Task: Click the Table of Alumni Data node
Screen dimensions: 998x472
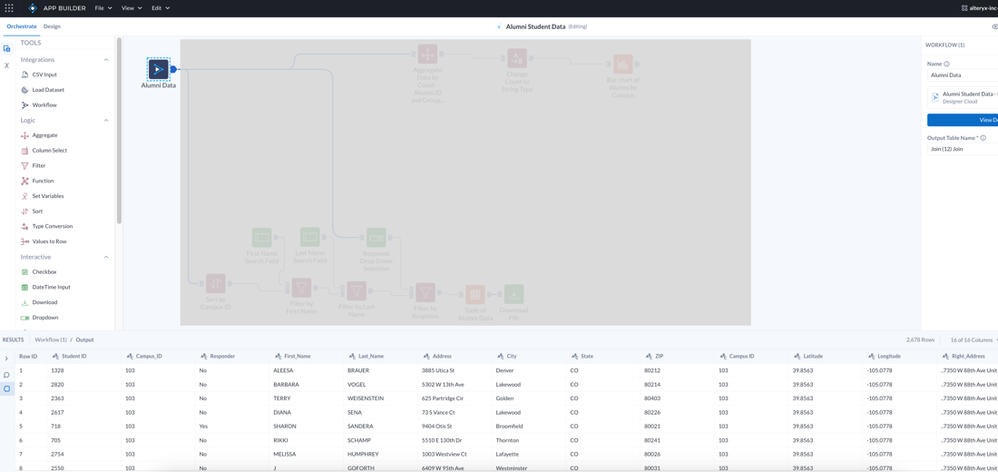Action: (474, 295)
